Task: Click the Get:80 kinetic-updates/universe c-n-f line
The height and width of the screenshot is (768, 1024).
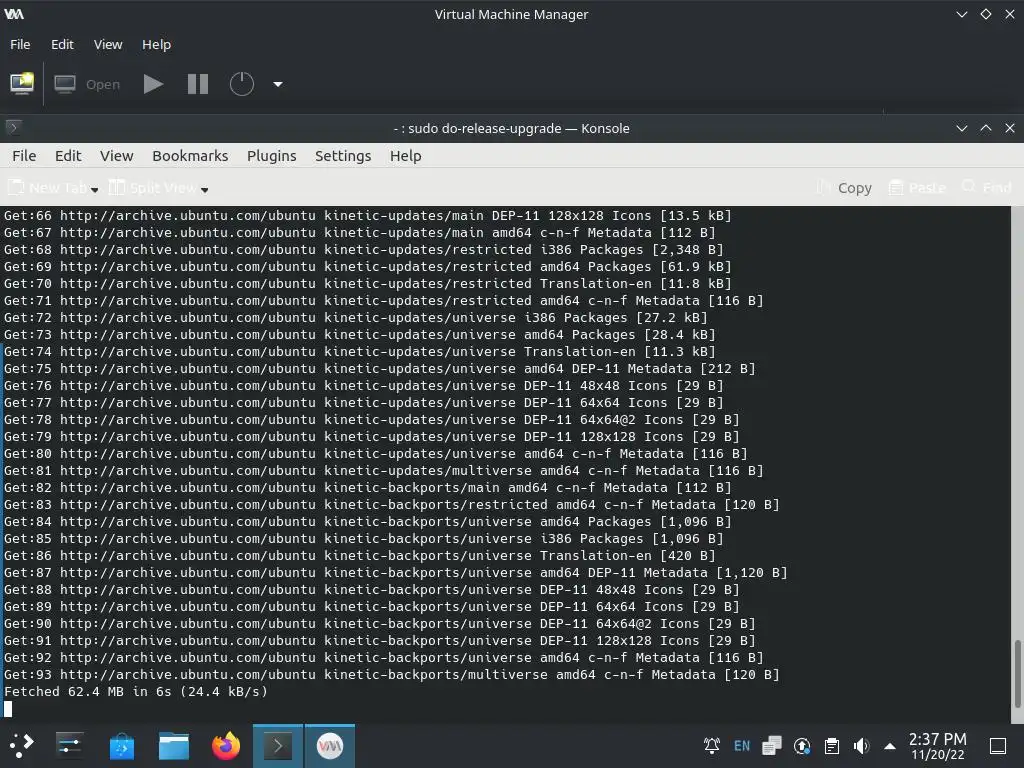Action: click(376, 453)
